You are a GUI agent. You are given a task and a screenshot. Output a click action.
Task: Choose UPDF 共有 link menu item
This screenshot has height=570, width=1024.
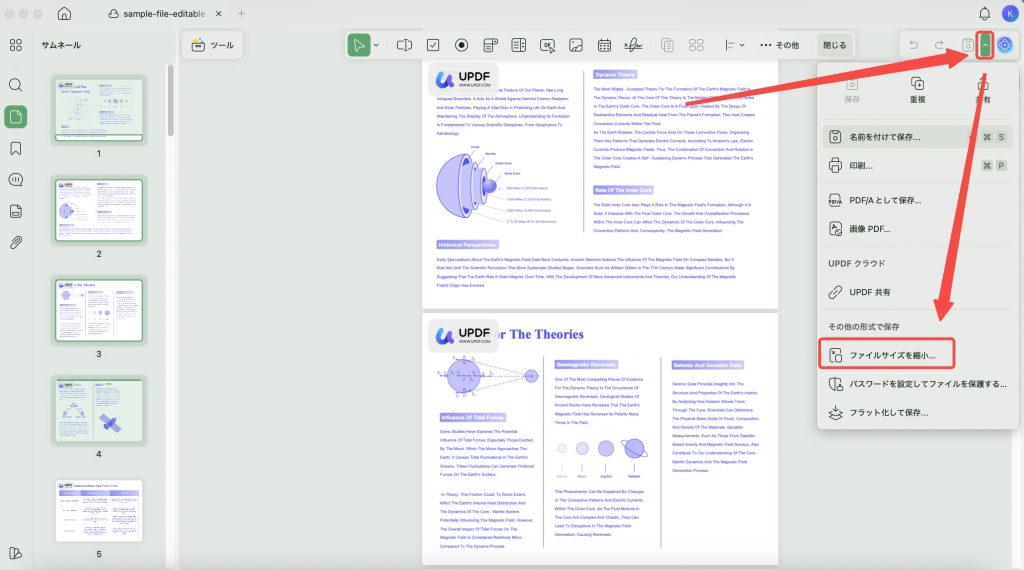[918, 292]
